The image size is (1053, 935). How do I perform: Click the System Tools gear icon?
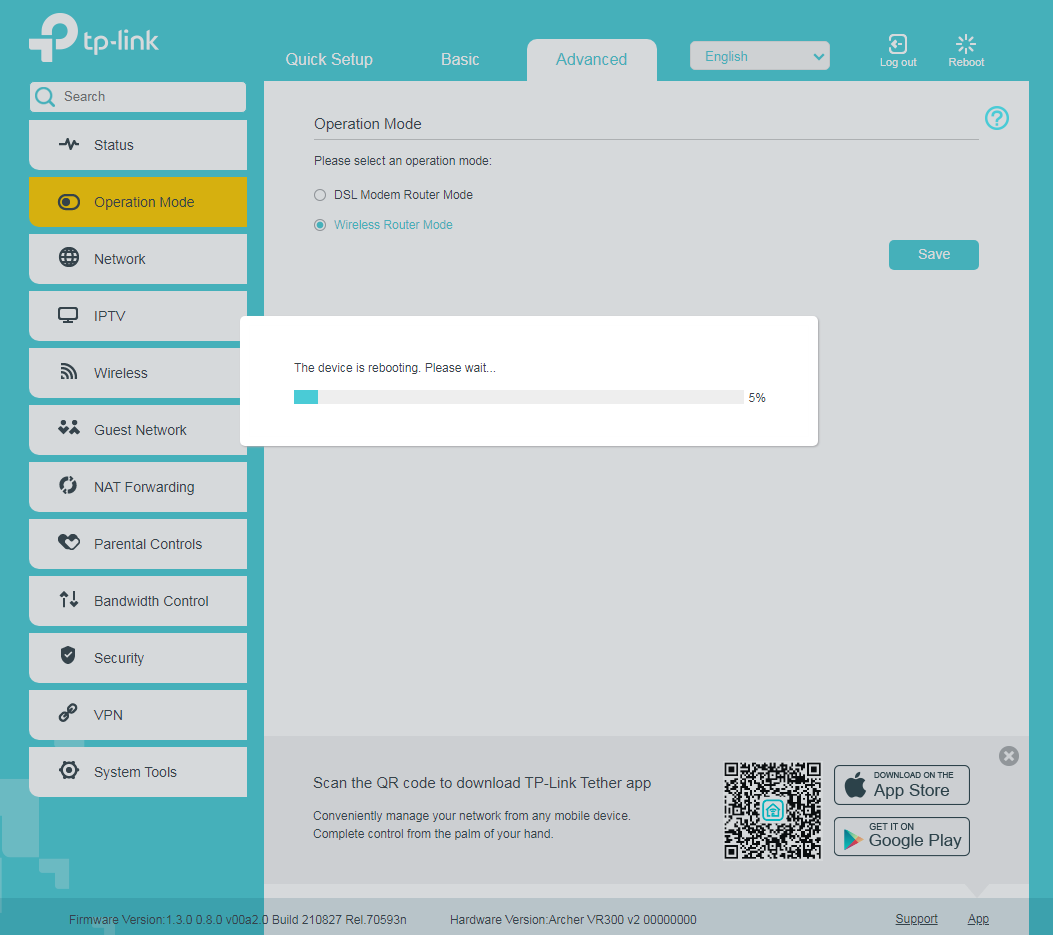(x=68, y=770)
